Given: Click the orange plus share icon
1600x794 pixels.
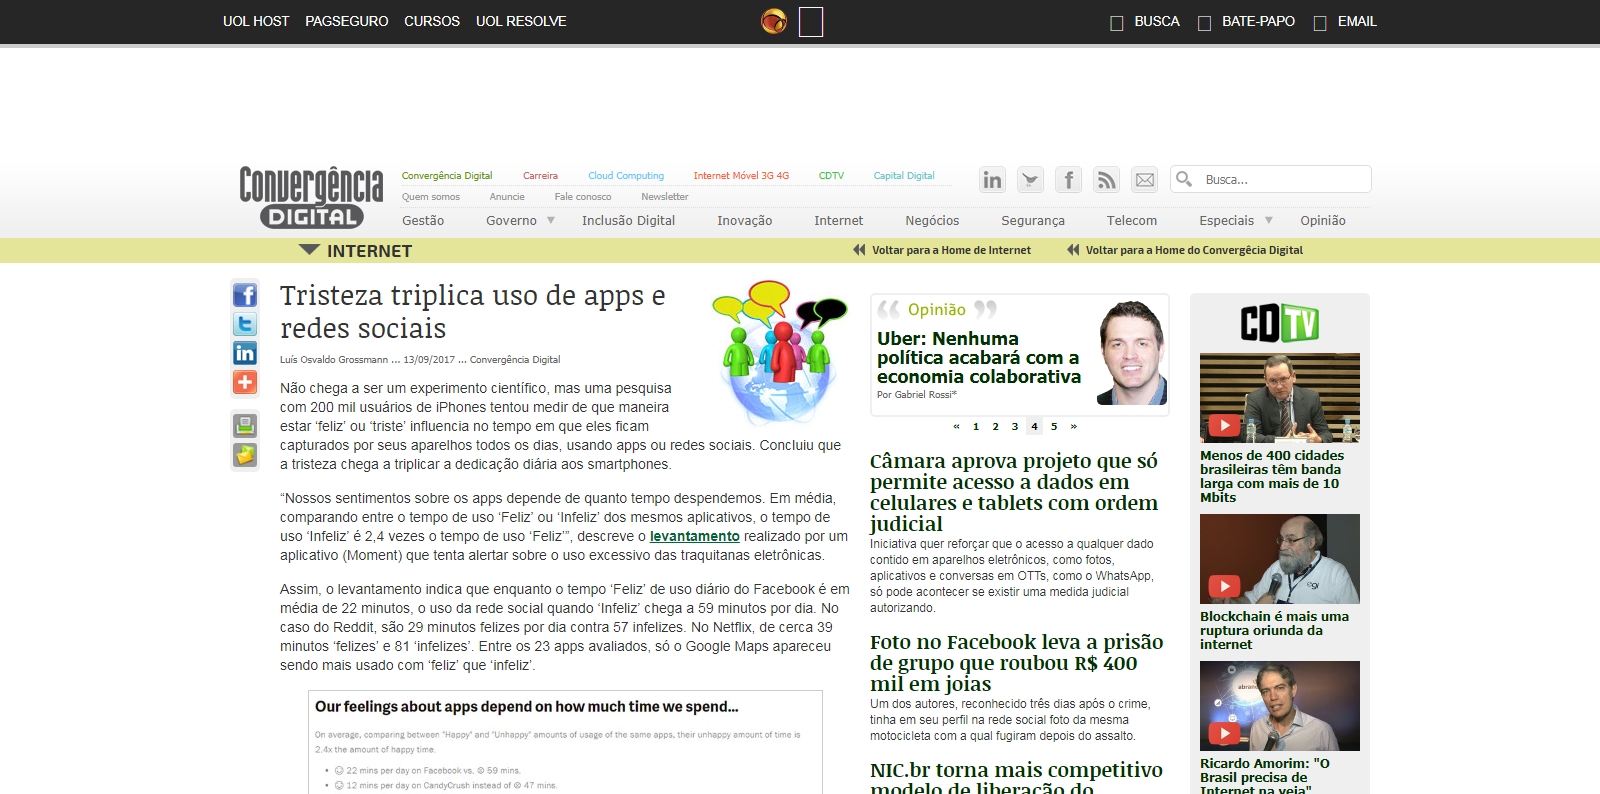Looking at the screenshot, I should (245, 382).
